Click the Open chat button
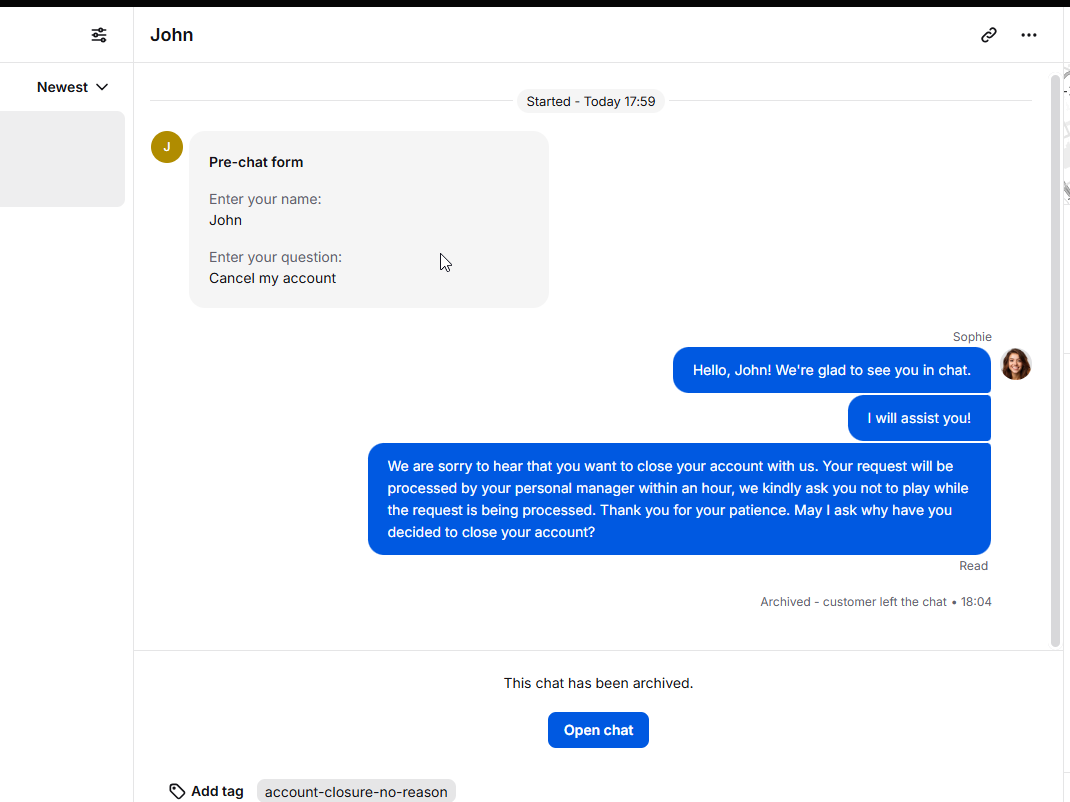 click(x=598, y=730)
